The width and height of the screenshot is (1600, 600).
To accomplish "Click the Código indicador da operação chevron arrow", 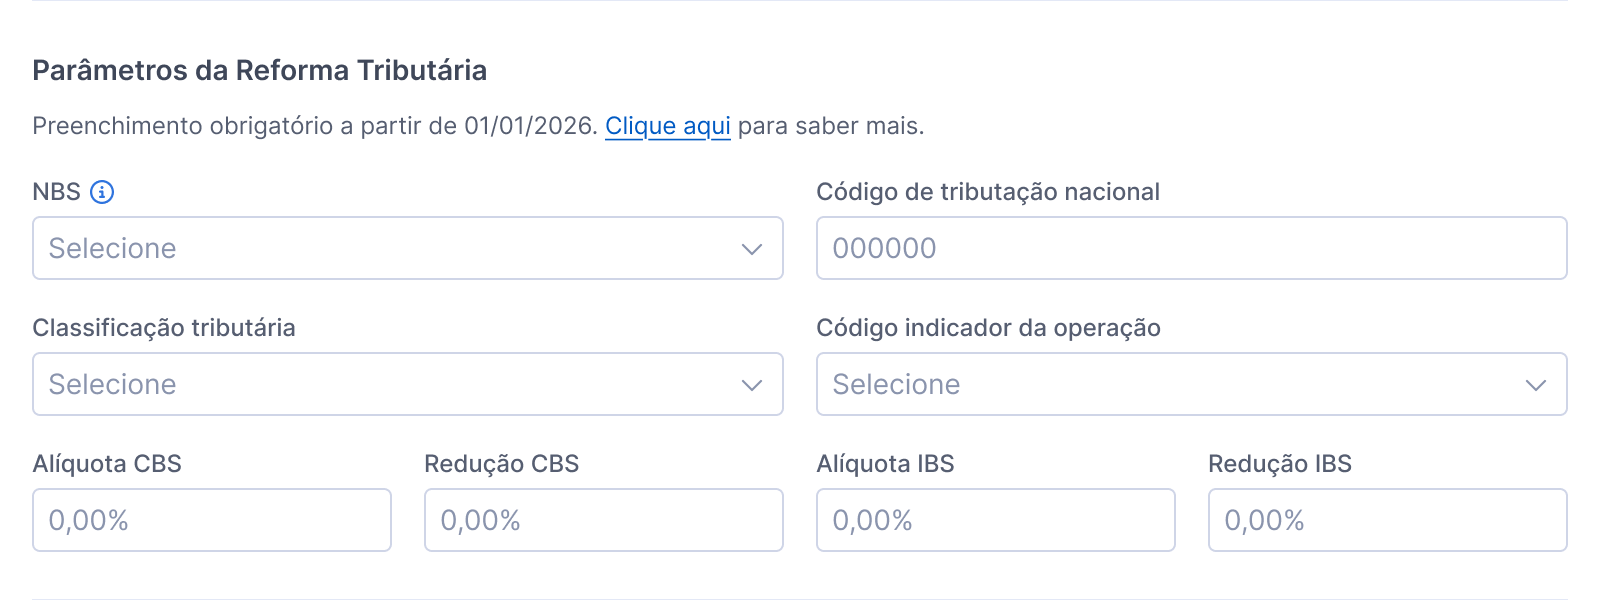I will (1536, 385).
